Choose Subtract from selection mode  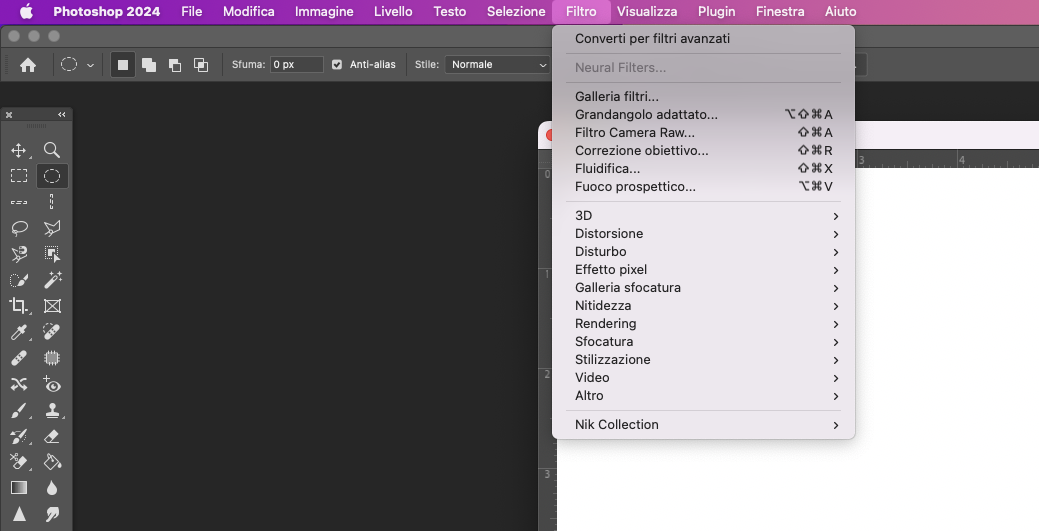pos(175,64)
